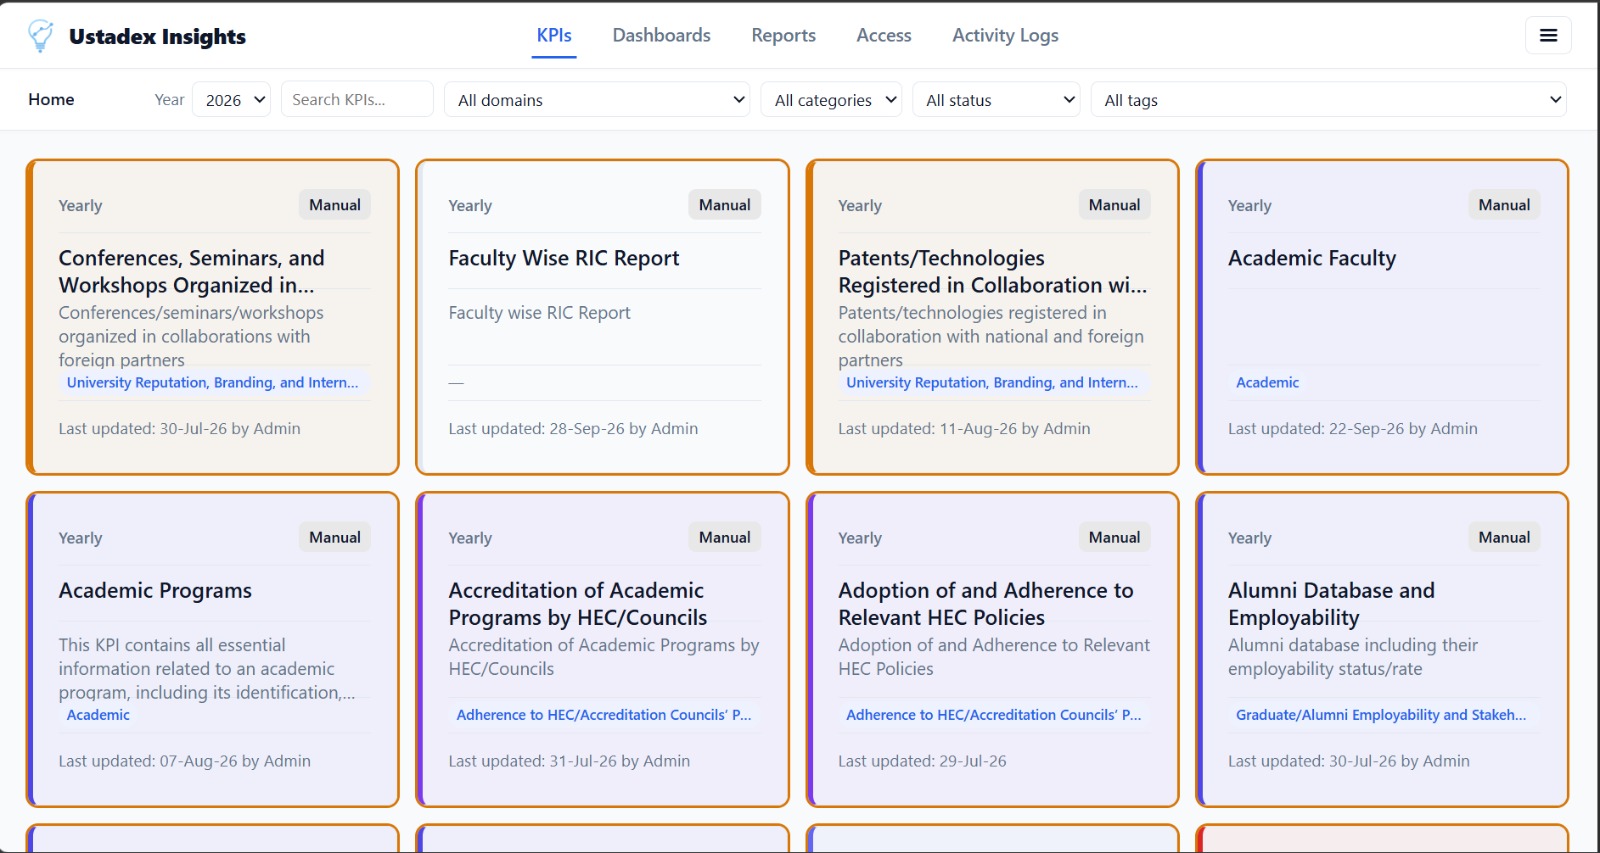Click the Ustadex Insights lightbulb logo

point(41,36)
